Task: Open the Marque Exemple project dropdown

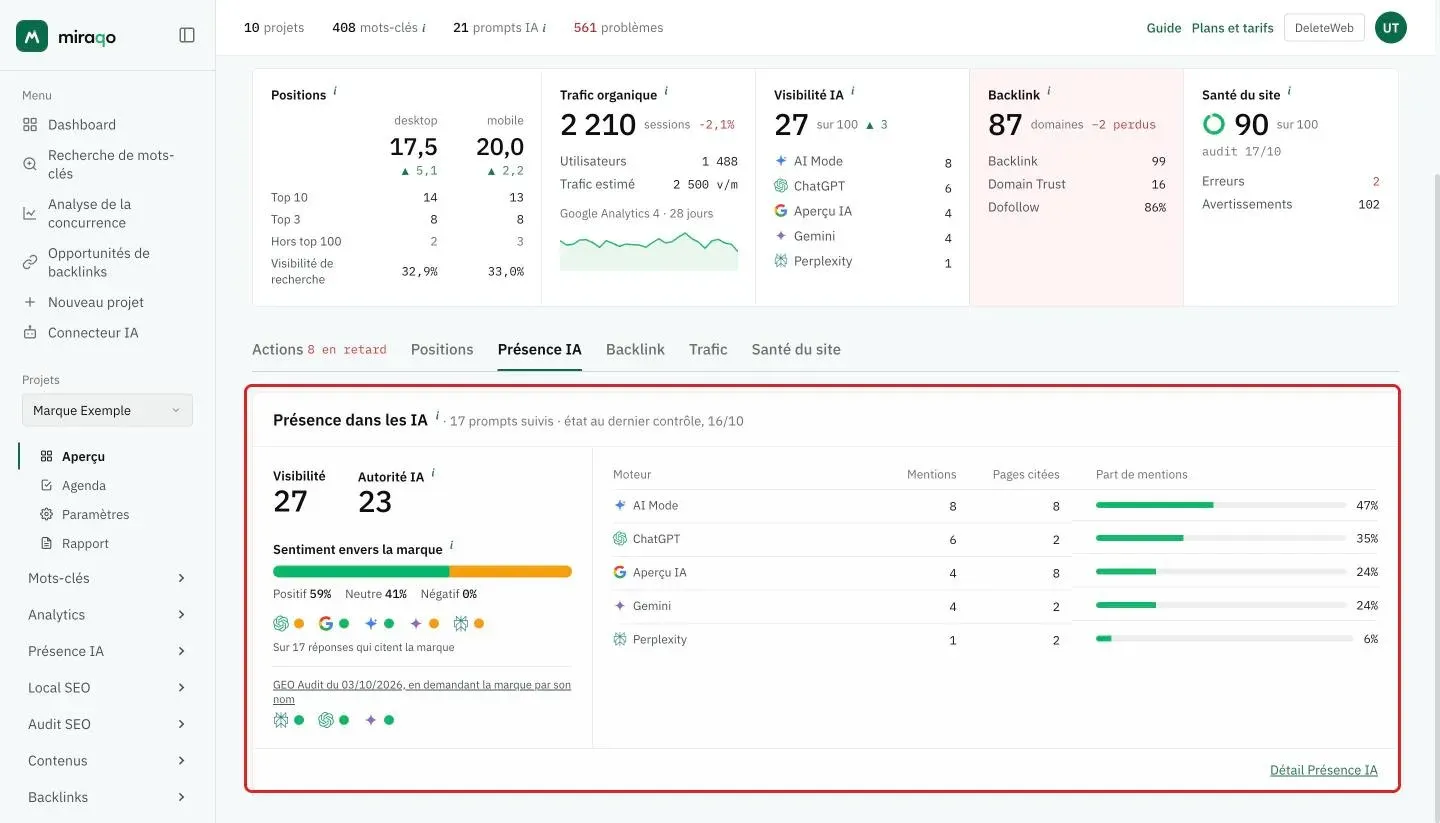Action: pyautogui.click(x=107, y=410)
